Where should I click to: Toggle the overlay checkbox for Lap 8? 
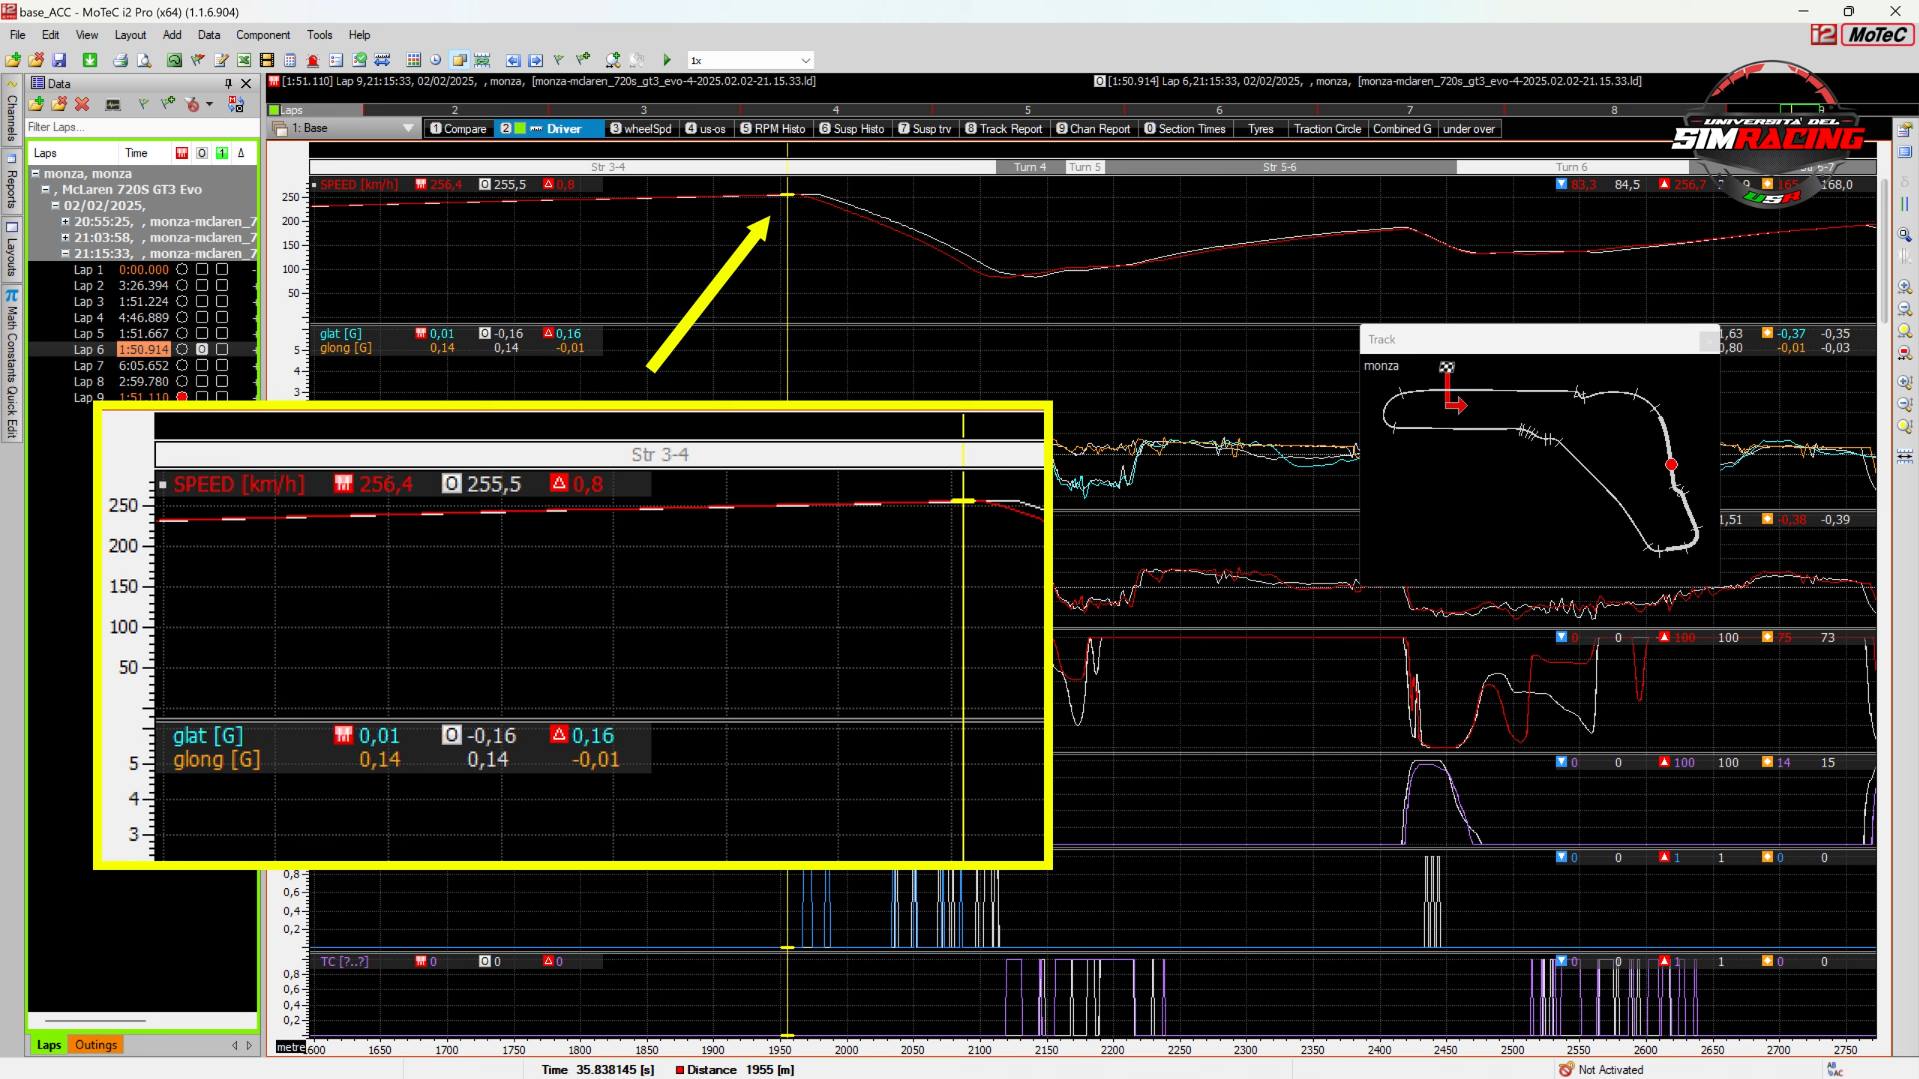click(x=202, y=381)
